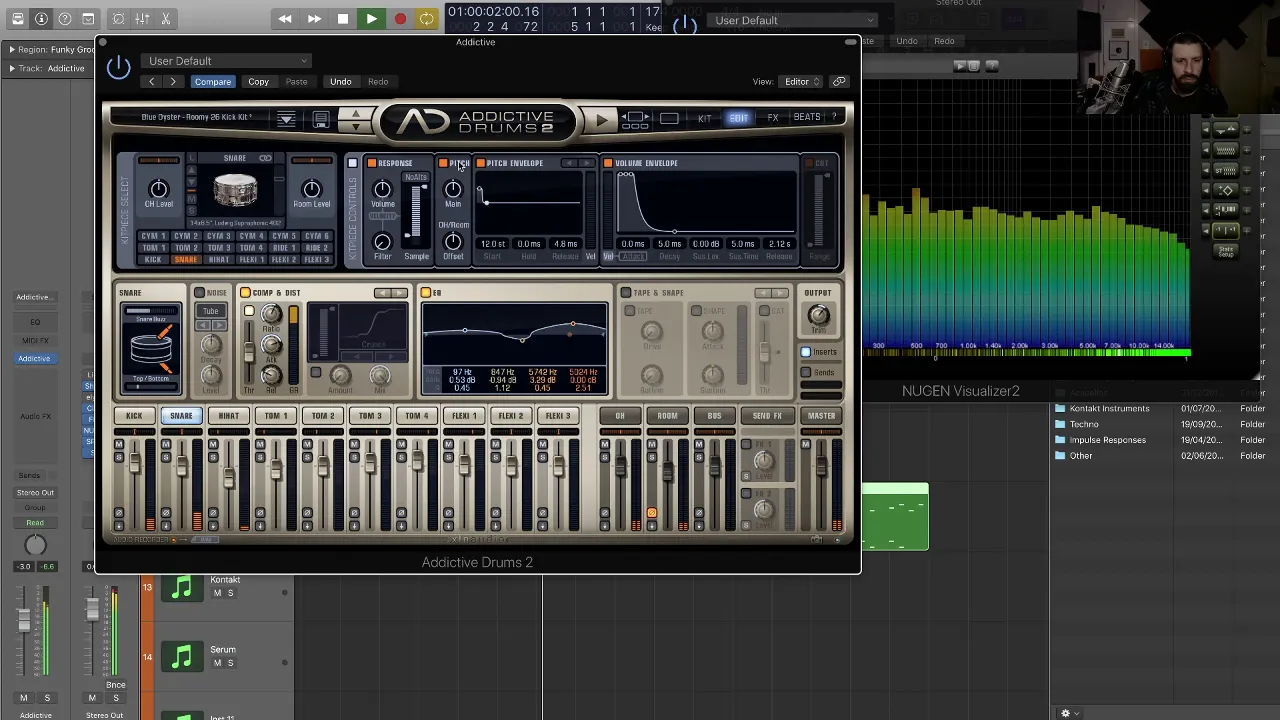The width and height of the screenshot is (1280, 720).
Task: Toggle the yellow Cycle button
Action: [427, 19]
